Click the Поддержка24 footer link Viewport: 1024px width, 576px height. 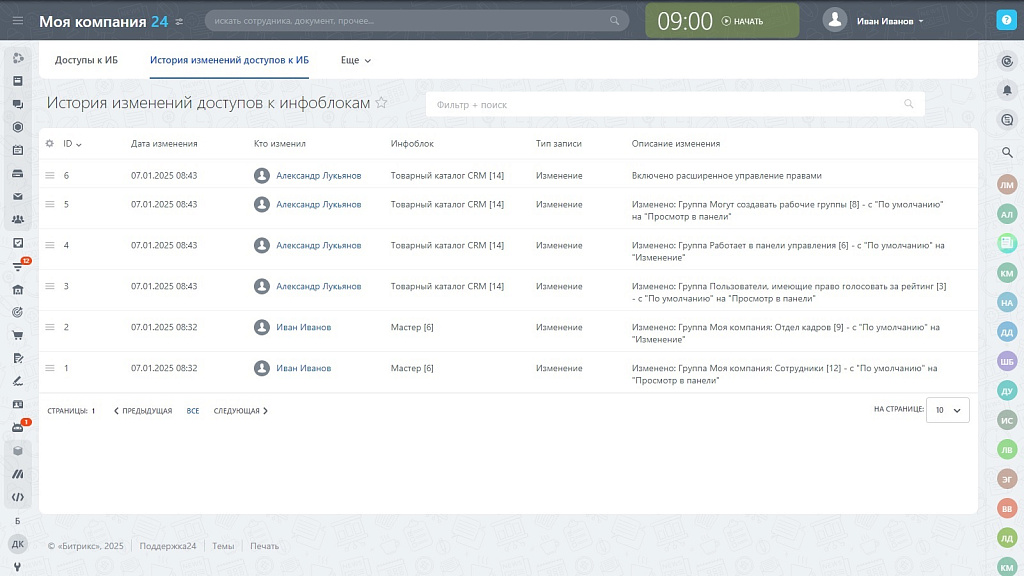tap(167, 546)
